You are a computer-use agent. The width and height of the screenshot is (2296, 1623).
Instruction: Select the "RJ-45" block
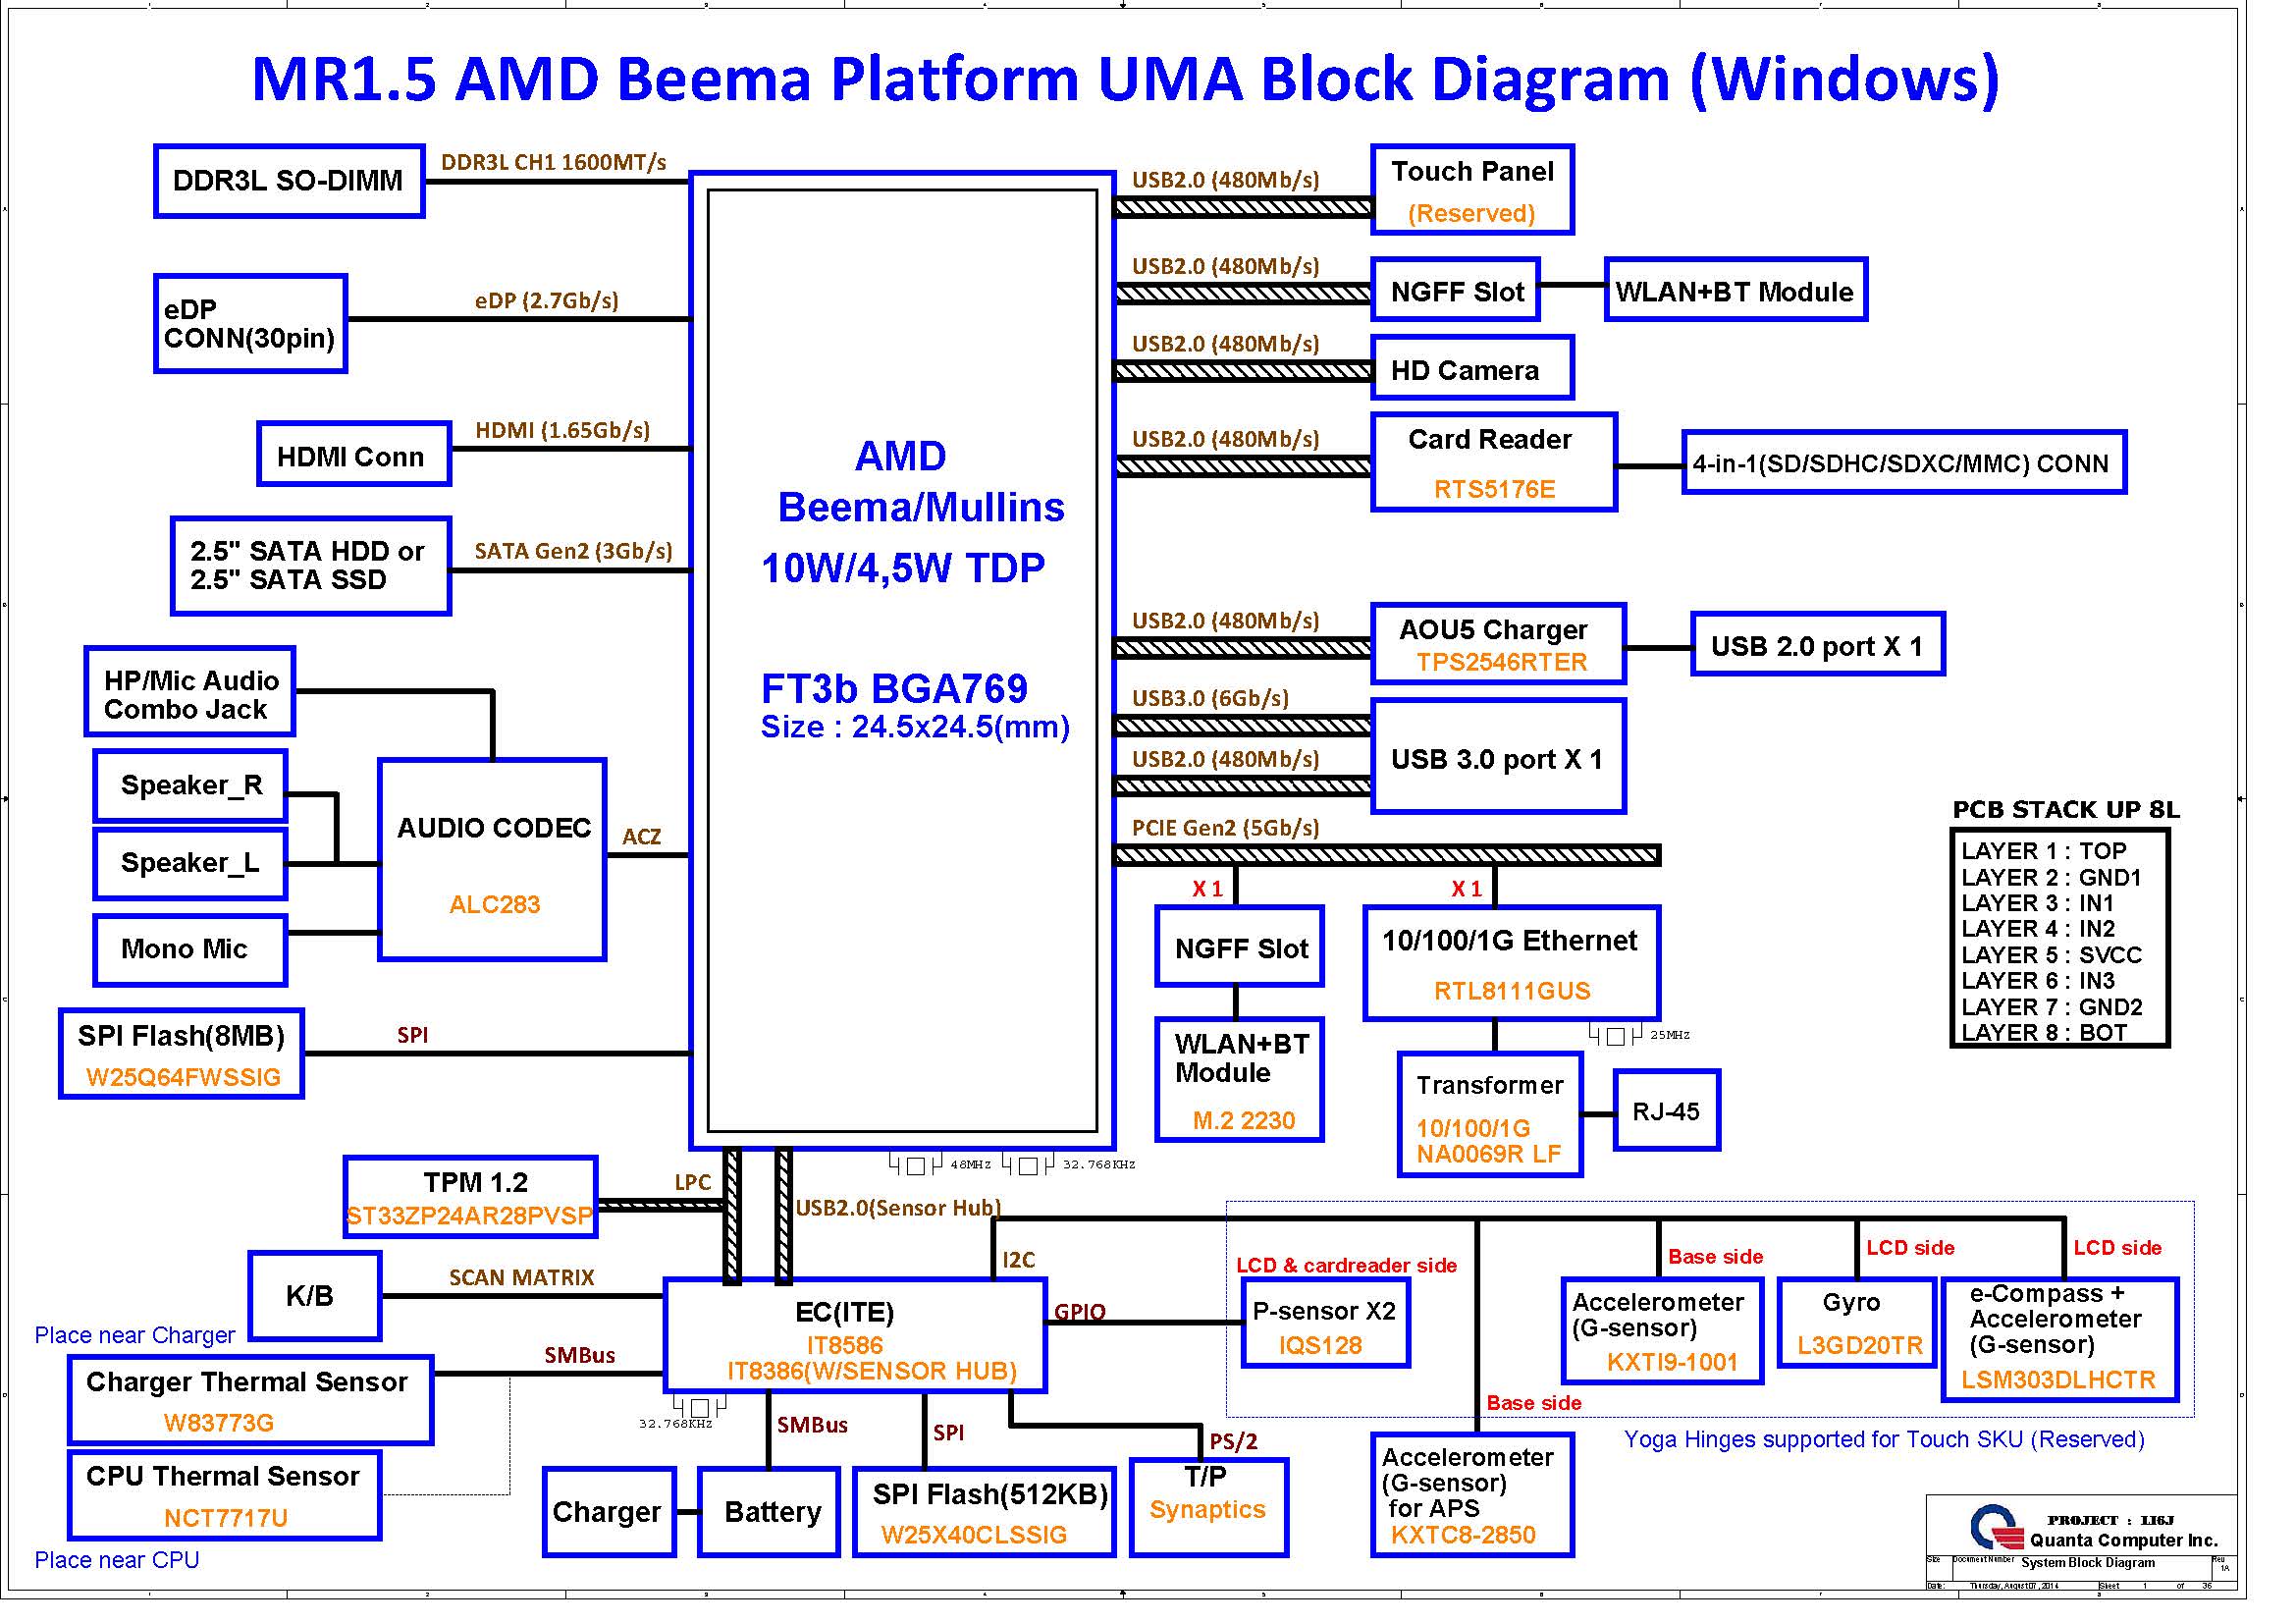point(1667,1111)
